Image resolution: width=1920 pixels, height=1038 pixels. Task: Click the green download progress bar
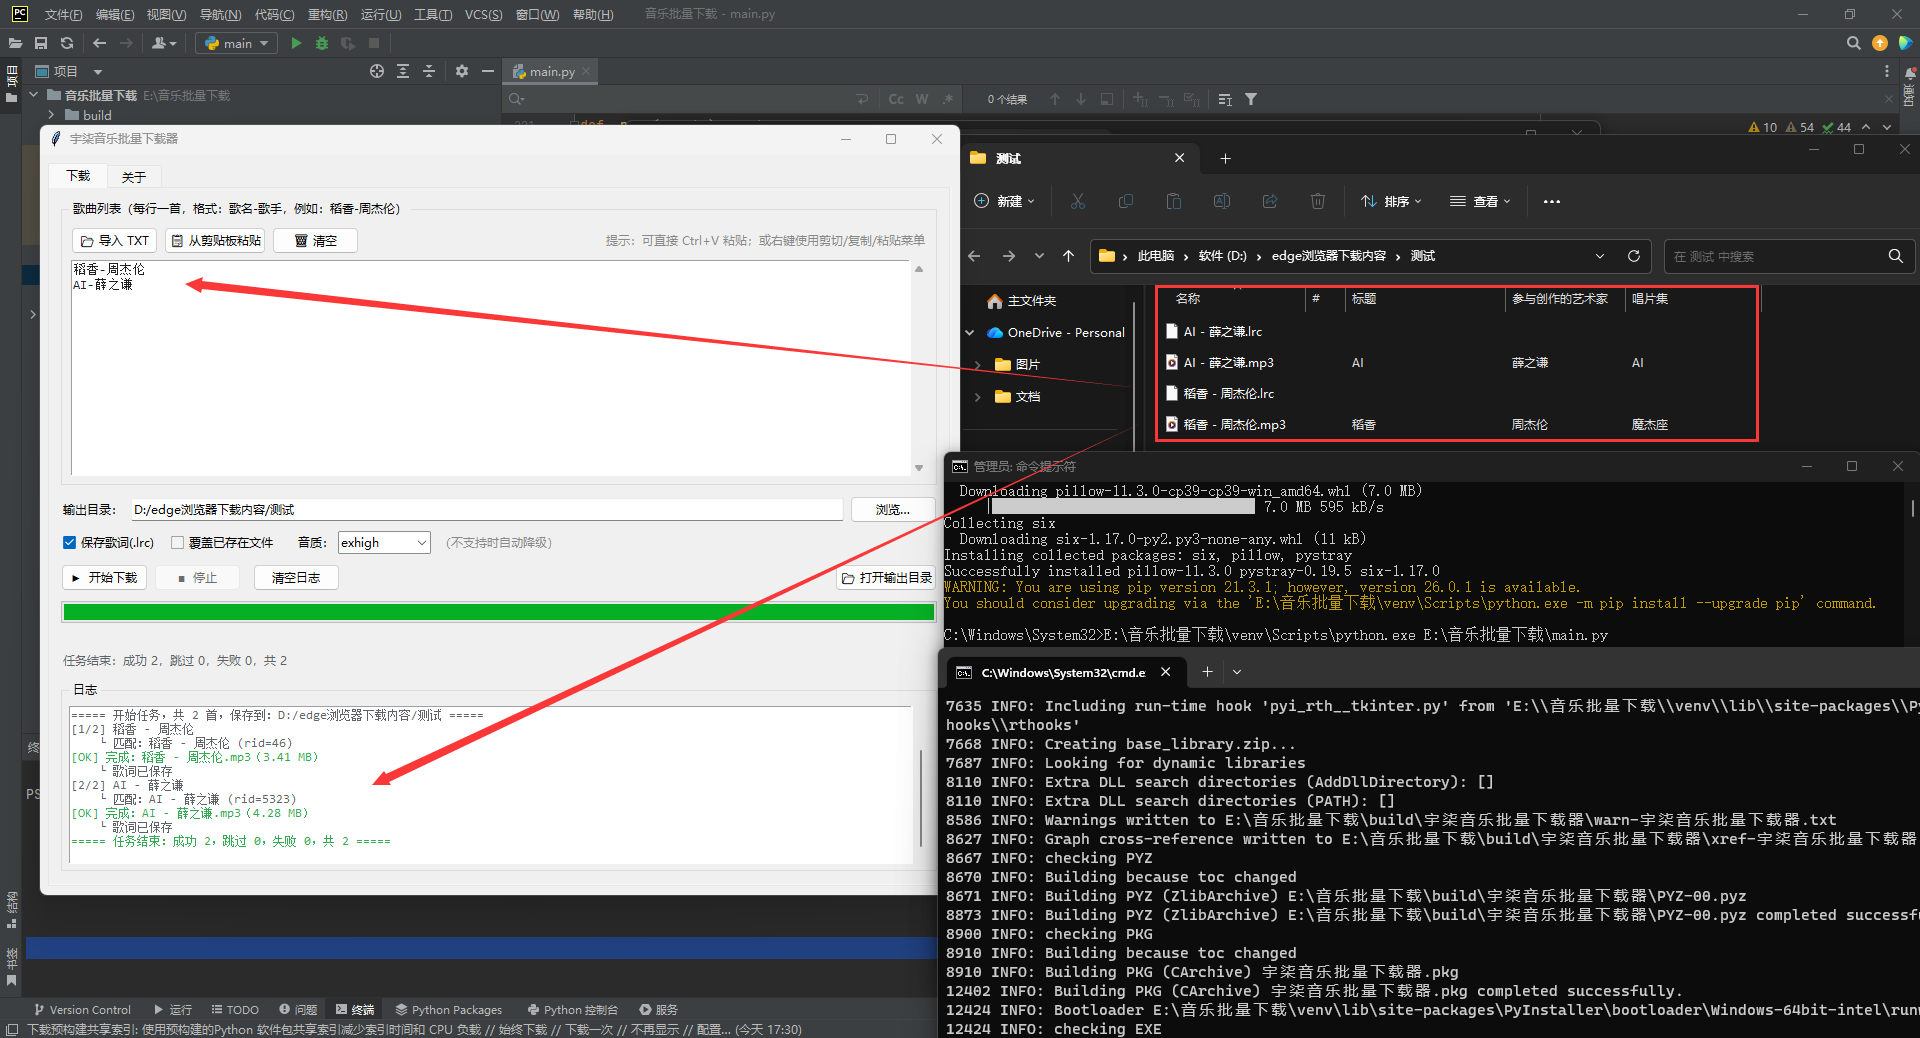tap(498, 612)
